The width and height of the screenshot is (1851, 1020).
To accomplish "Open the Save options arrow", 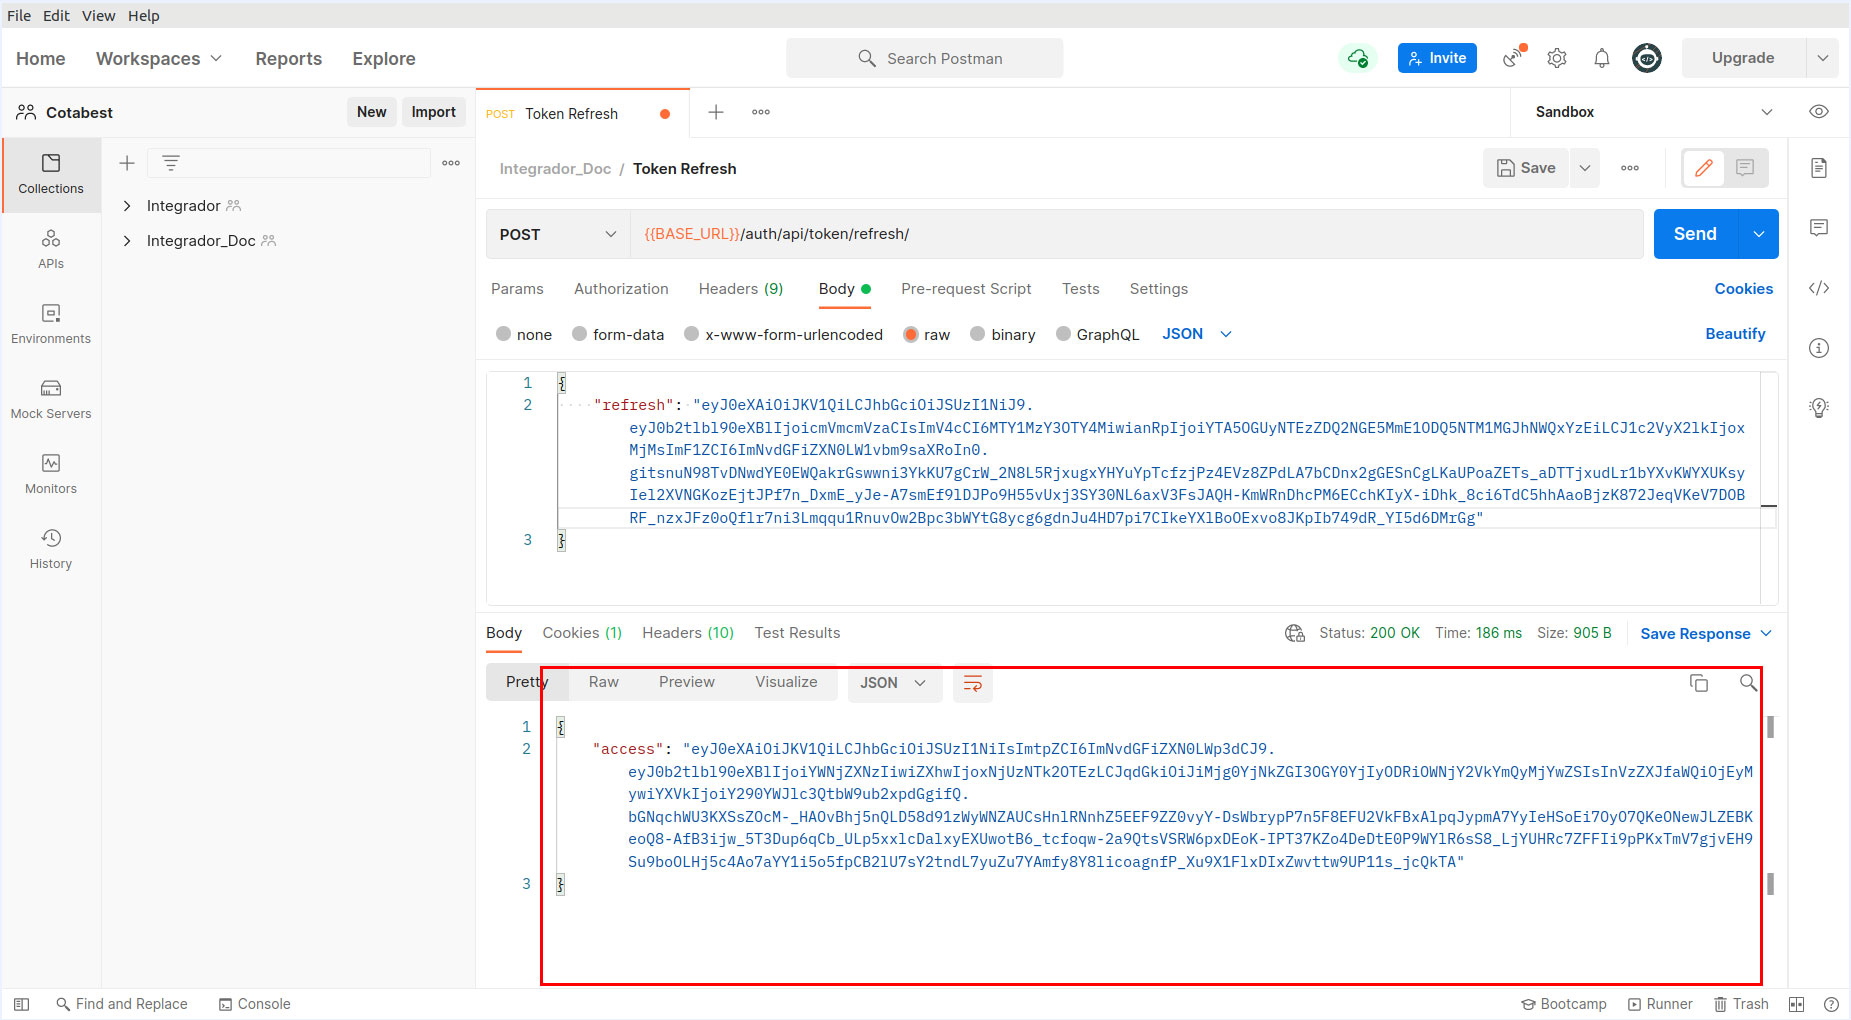I will (1585, 168).
